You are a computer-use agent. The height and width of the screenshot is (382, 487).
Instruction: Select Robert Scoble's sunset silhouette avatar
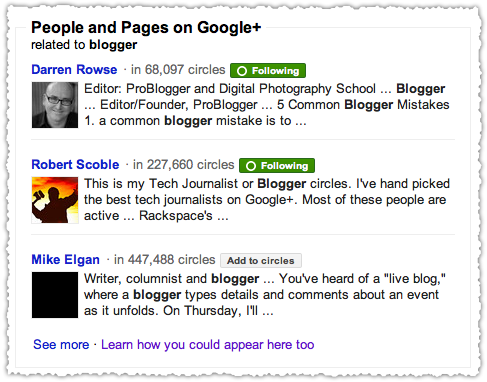click(55, 200)
